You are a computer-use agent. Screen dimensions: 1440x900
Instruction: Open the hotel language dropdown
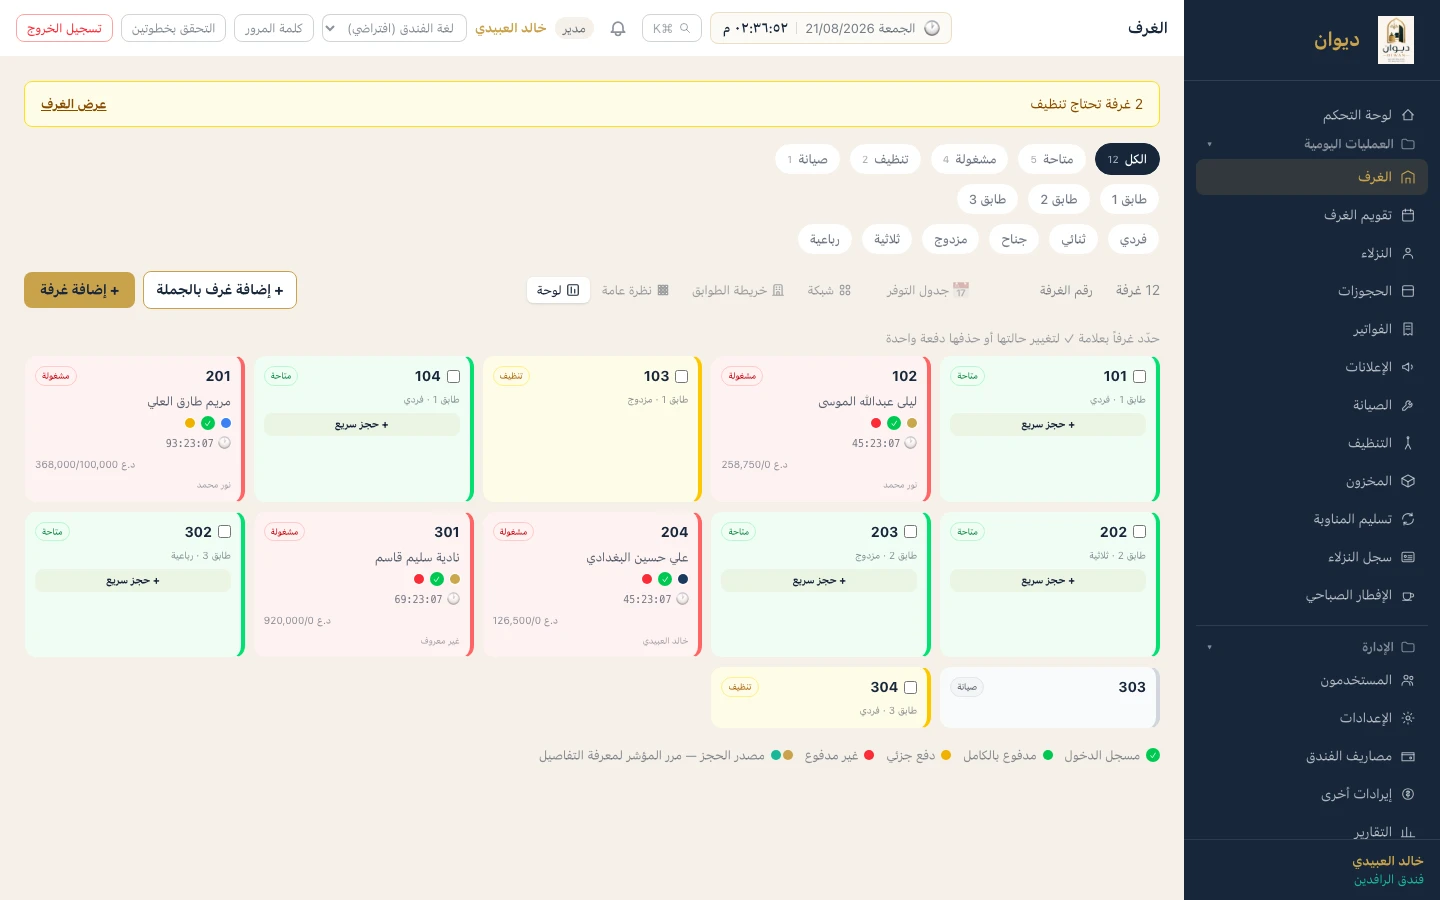394,28
